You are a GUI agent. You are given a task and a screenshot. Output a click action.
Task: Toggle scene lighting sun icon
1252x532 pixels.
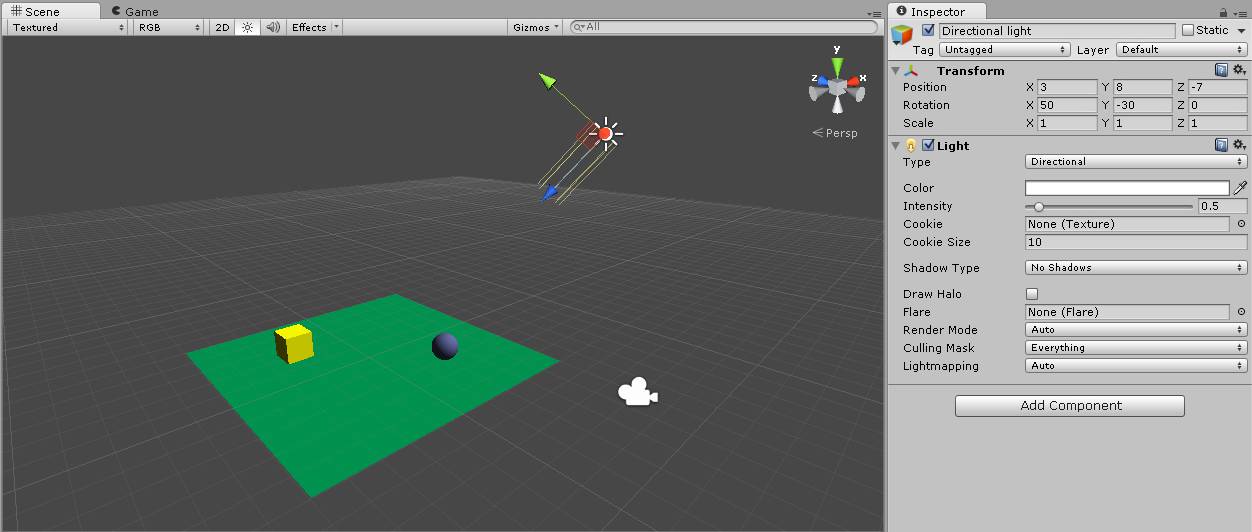pyautogui.click(x=248, y=27)
